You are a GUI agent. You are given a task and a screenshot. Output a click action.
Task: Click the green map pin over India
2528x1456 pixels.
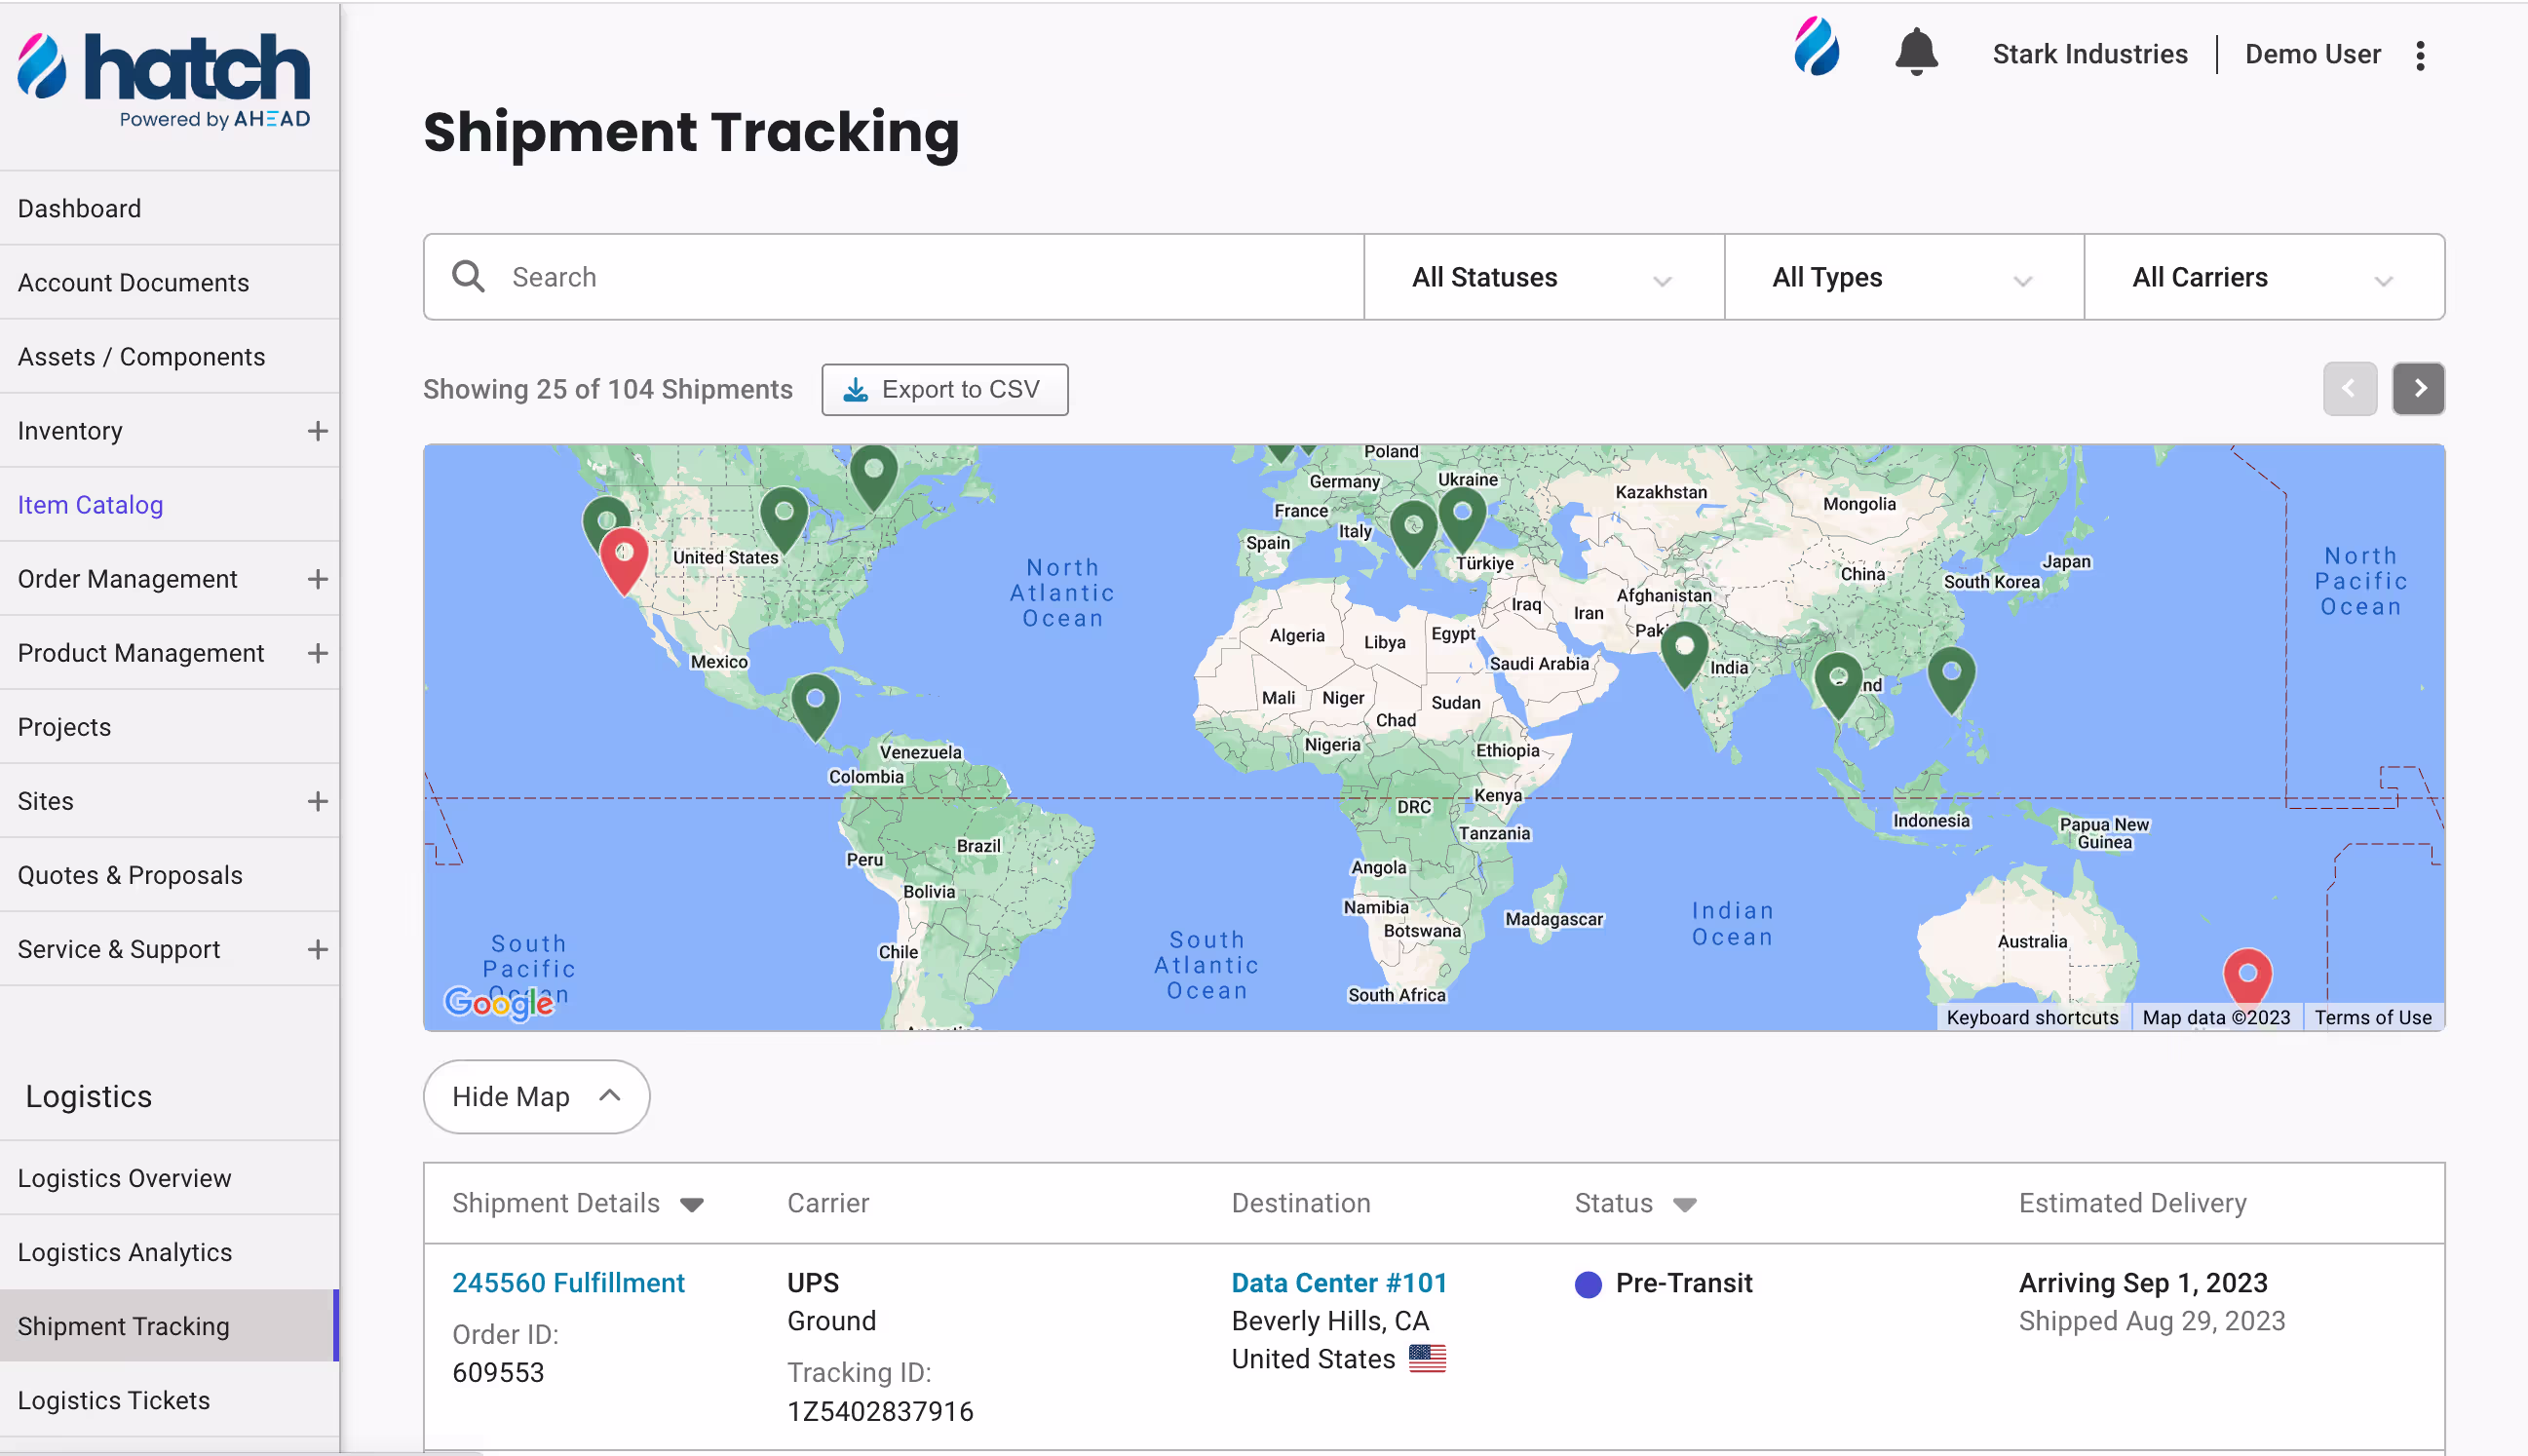[1684, 649]
